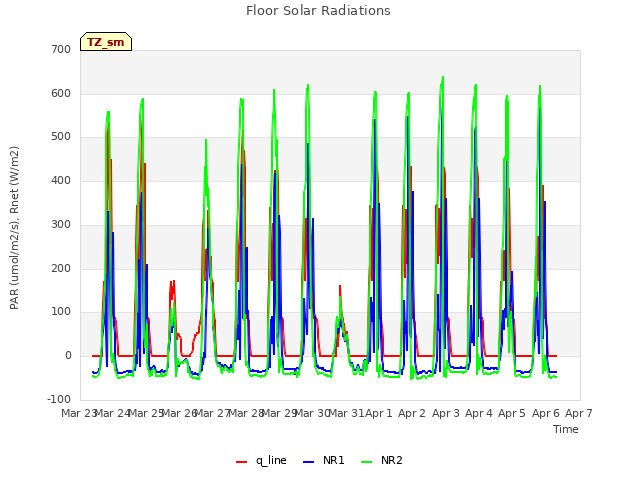Click the Apr 6 x-axis tick label
Image resolution: width=640 pixels, height=480 pixels.
click(545, 413)
